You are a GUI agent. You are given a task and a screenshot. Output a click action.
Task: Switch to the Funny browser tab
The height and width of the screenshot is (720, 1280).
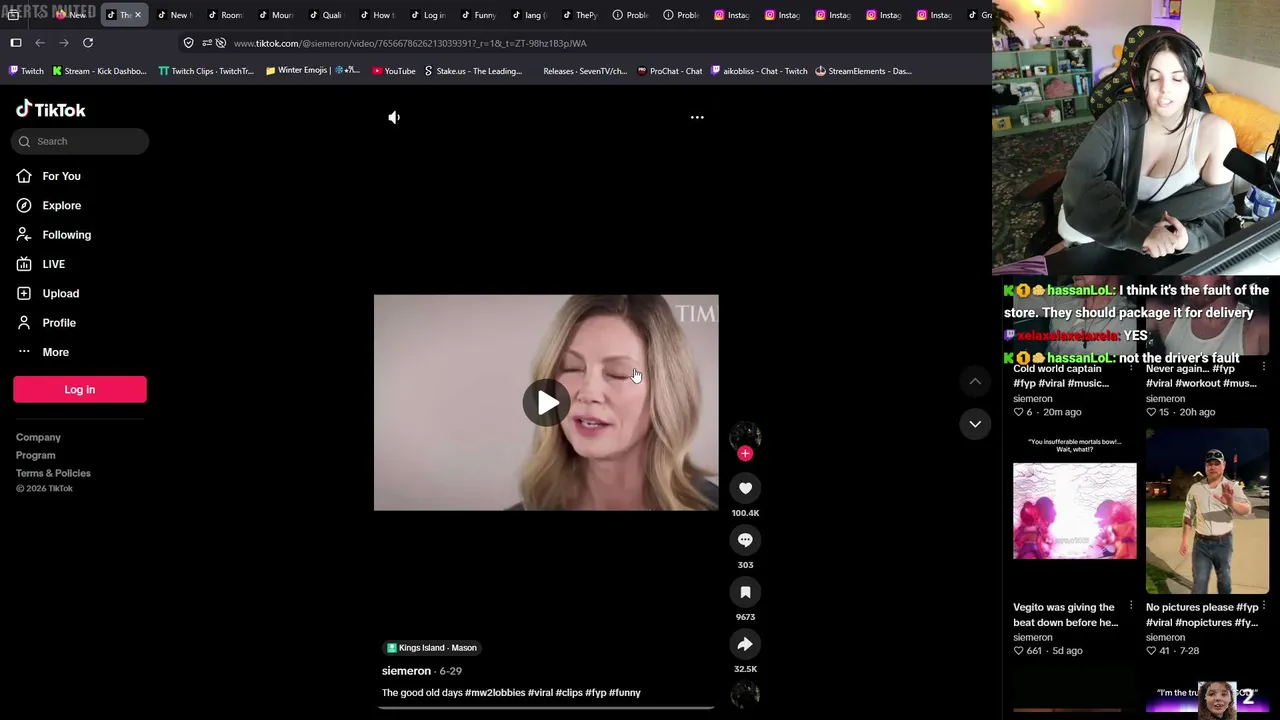(x=479, y=15)
